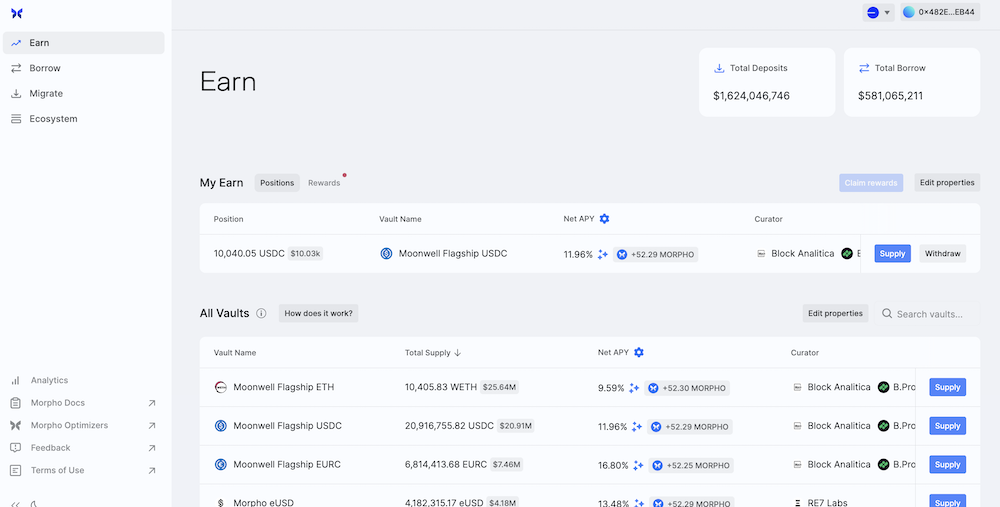Open the Moonwell Flagship ETH vault row
The width and height of the screenshot is (1000, 507).
[x=590, y=387]
